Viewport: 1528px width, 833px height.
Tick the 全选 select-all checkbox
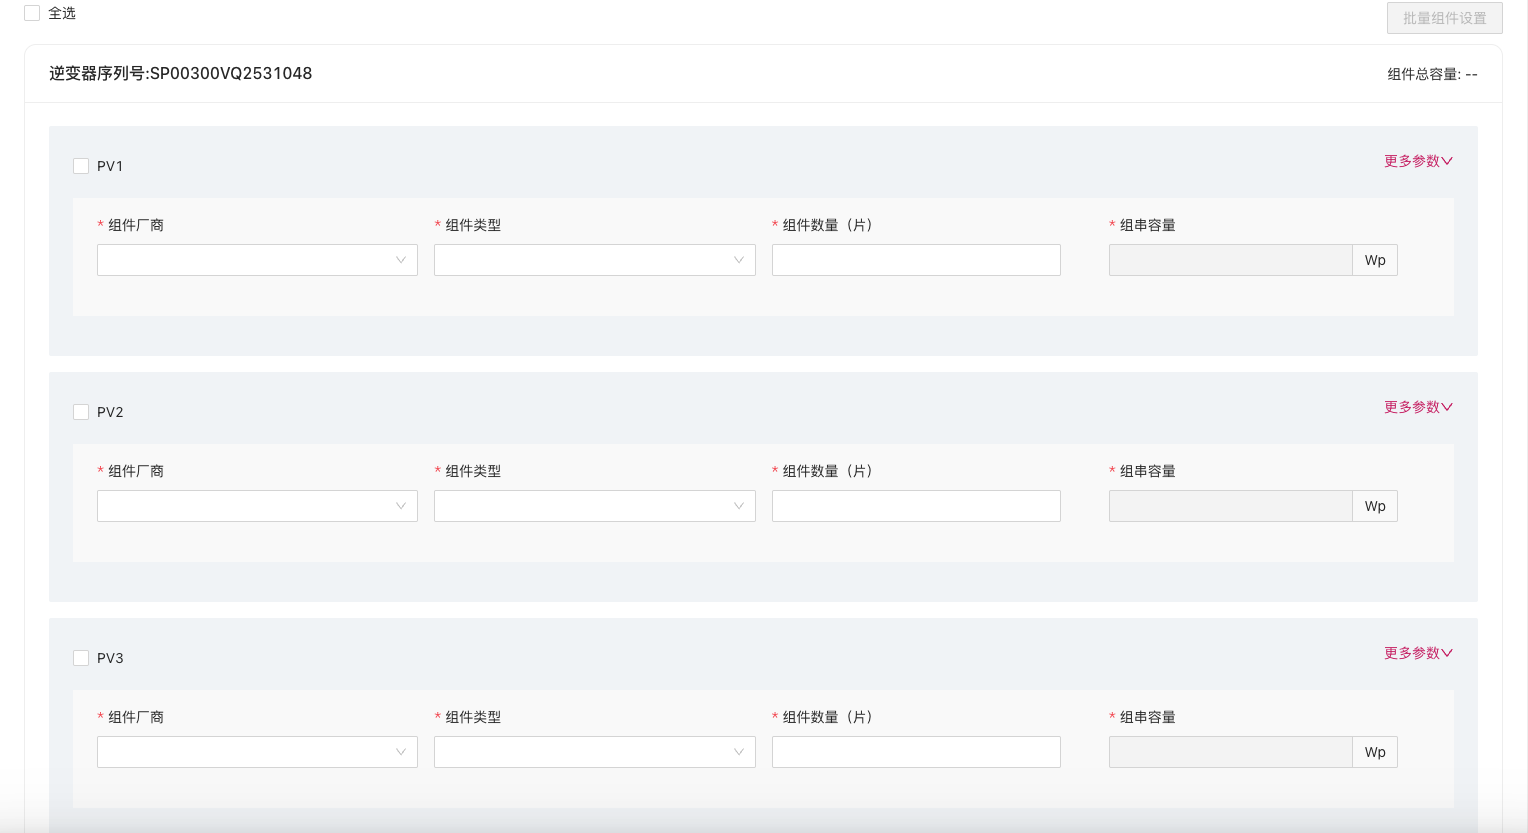pyautogui.click(x=32, y=13)
